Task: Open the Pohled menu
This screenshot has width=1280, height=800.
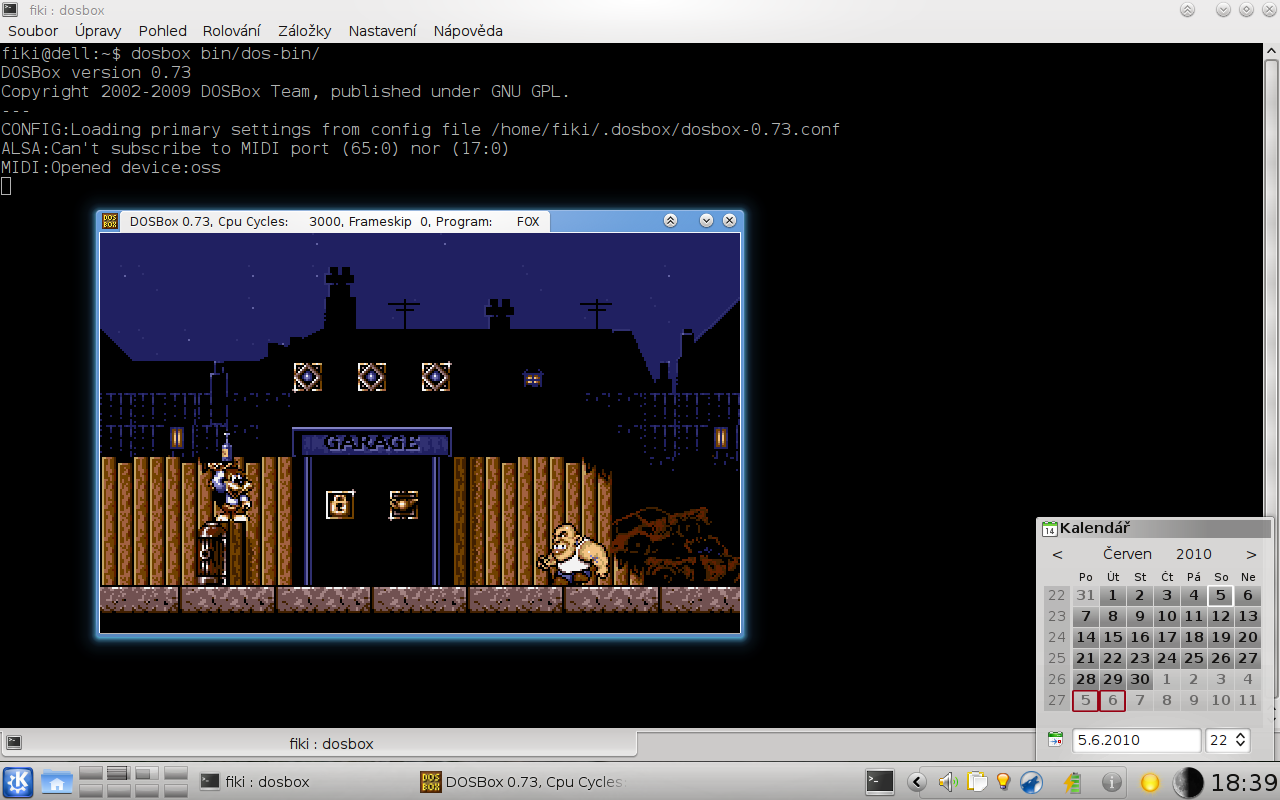Action: point(163,31)
